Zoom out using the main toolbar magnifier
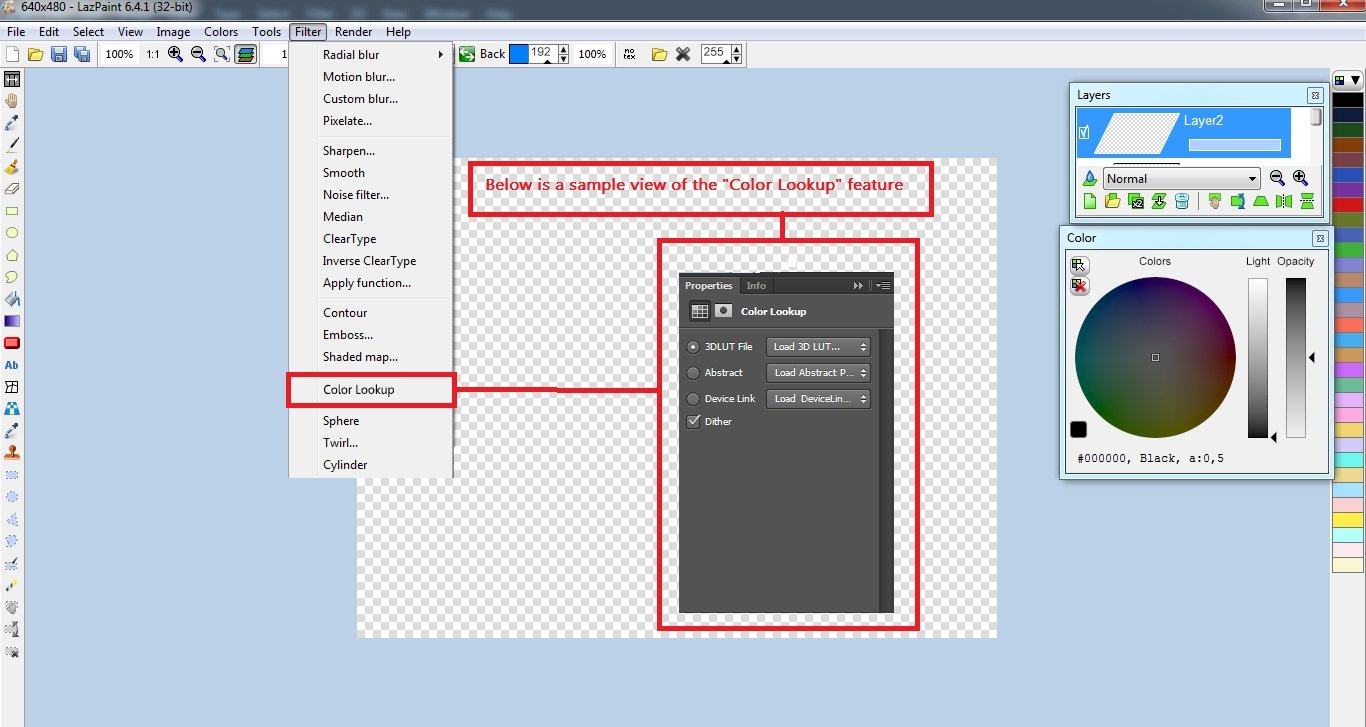1366x727 pixels. [x=198, y=54]
